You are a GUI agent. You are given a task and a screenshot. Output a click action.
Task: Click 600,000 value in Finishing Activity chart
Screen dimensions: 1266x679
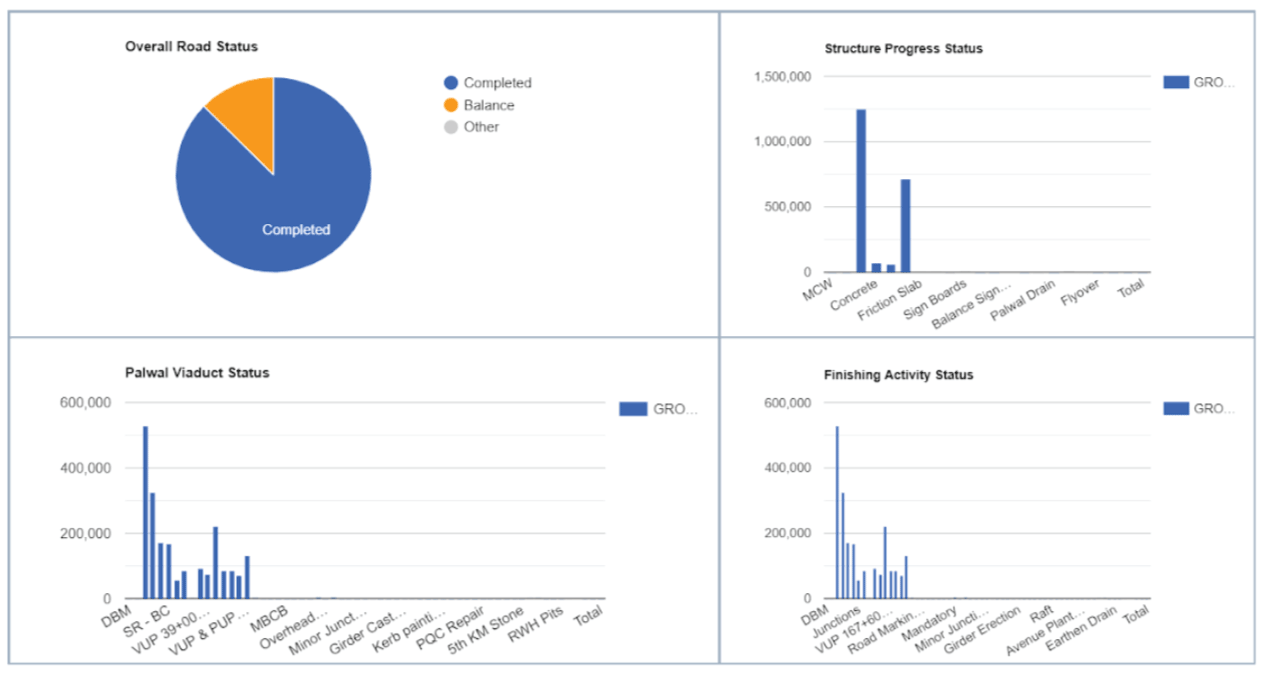(788, 403)
